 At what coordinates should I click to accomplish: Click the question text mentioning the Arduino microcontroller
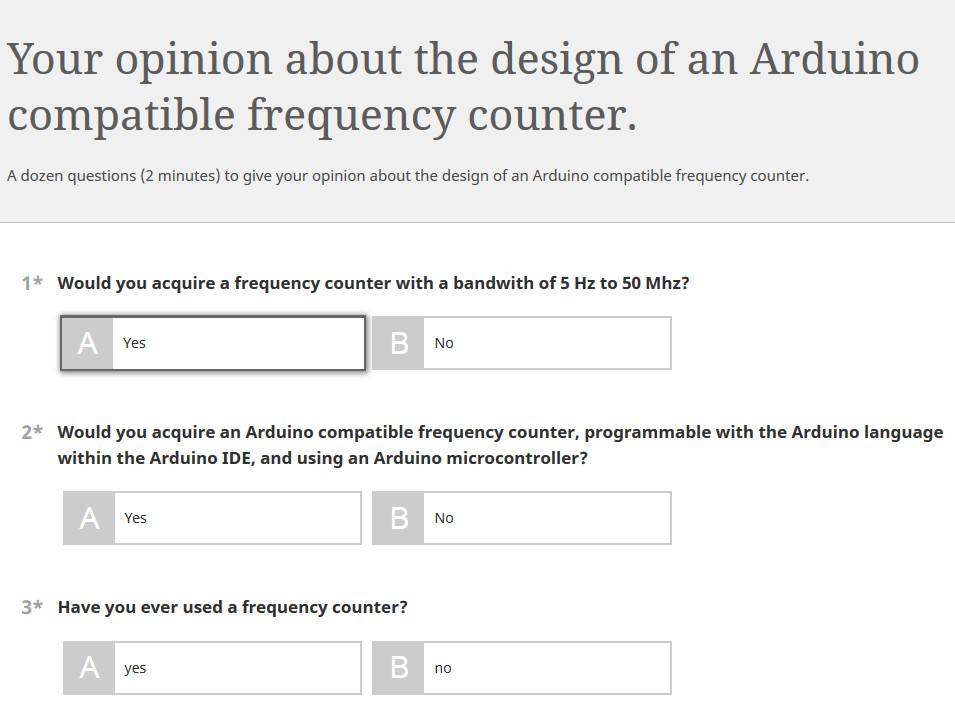pos(500,445)
